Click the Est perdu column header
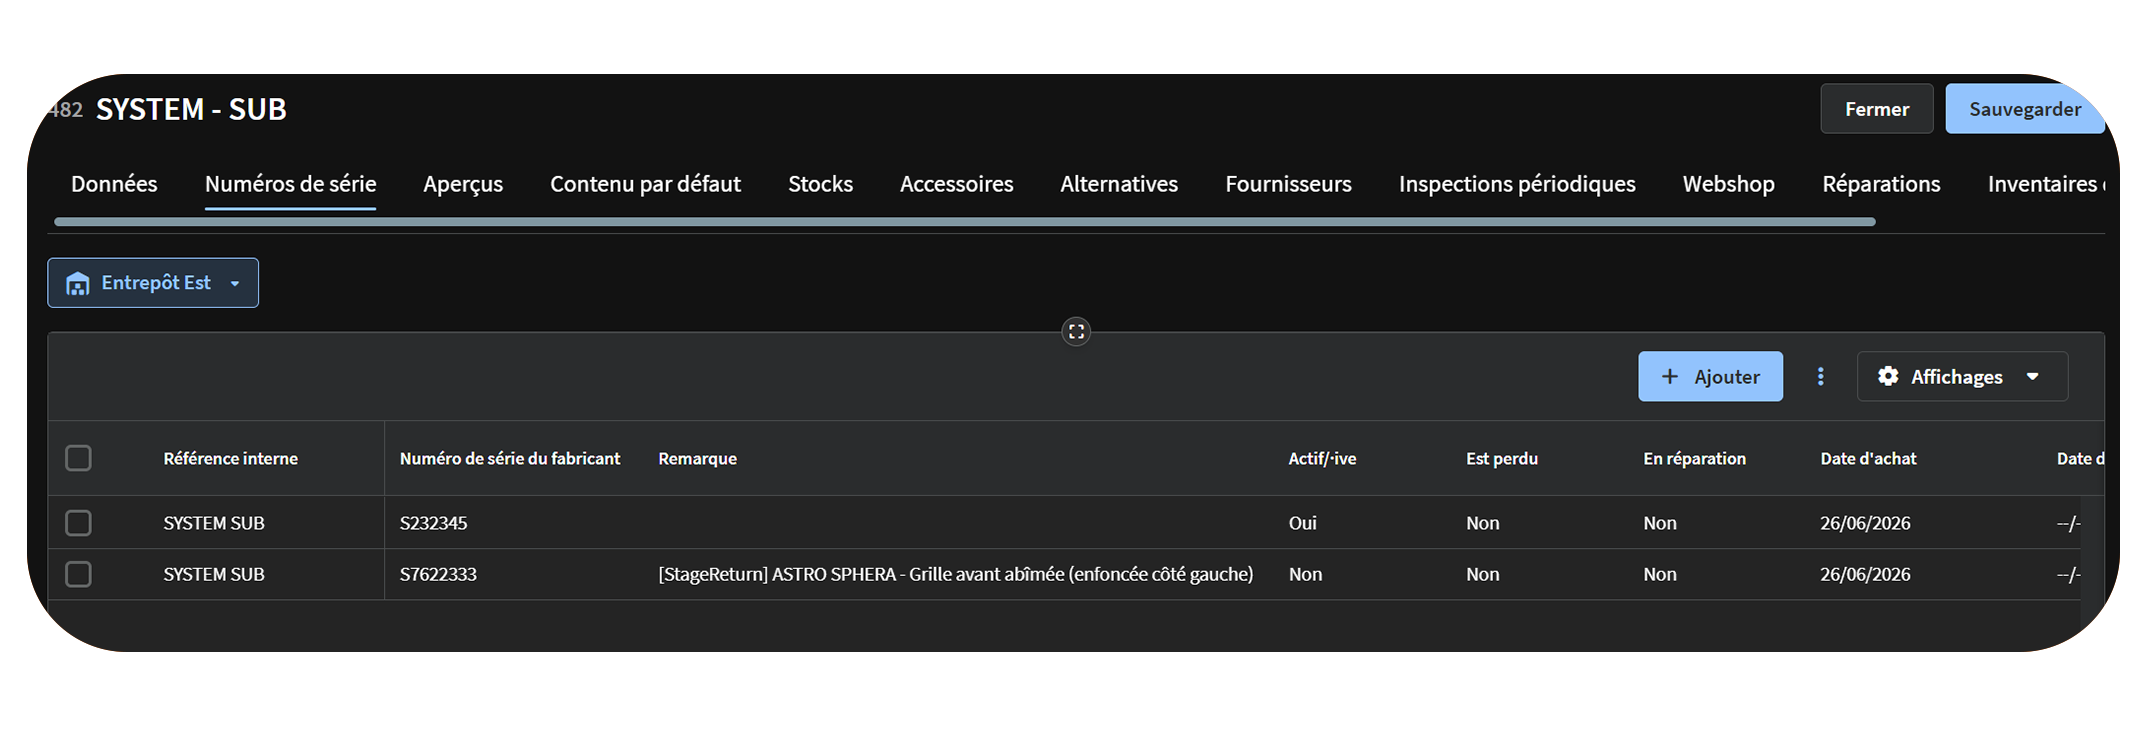This screenshot has width=2139, height=729. [x=1502, y=458]
